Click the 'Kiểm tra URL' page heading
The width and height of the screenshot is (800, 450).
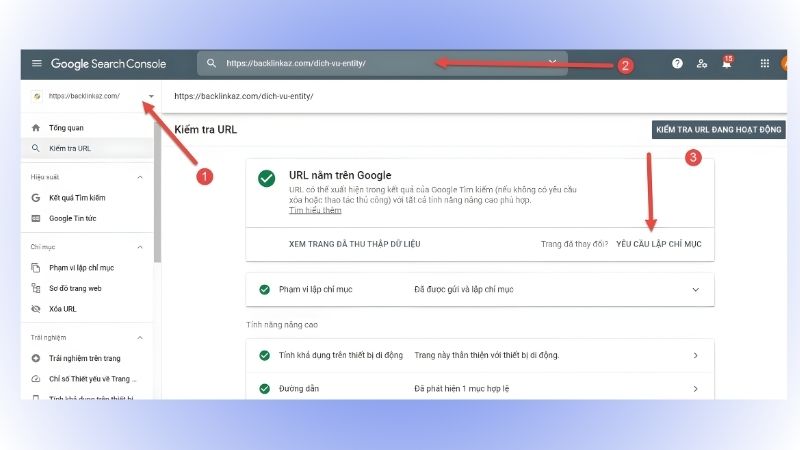pos(206,130)
